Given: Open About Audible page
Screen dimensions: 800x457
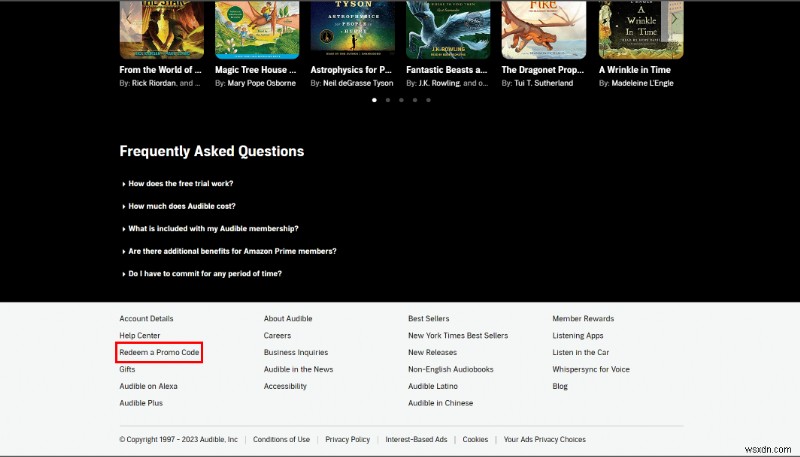Looking at the screenshot, I should coord(288,318).
